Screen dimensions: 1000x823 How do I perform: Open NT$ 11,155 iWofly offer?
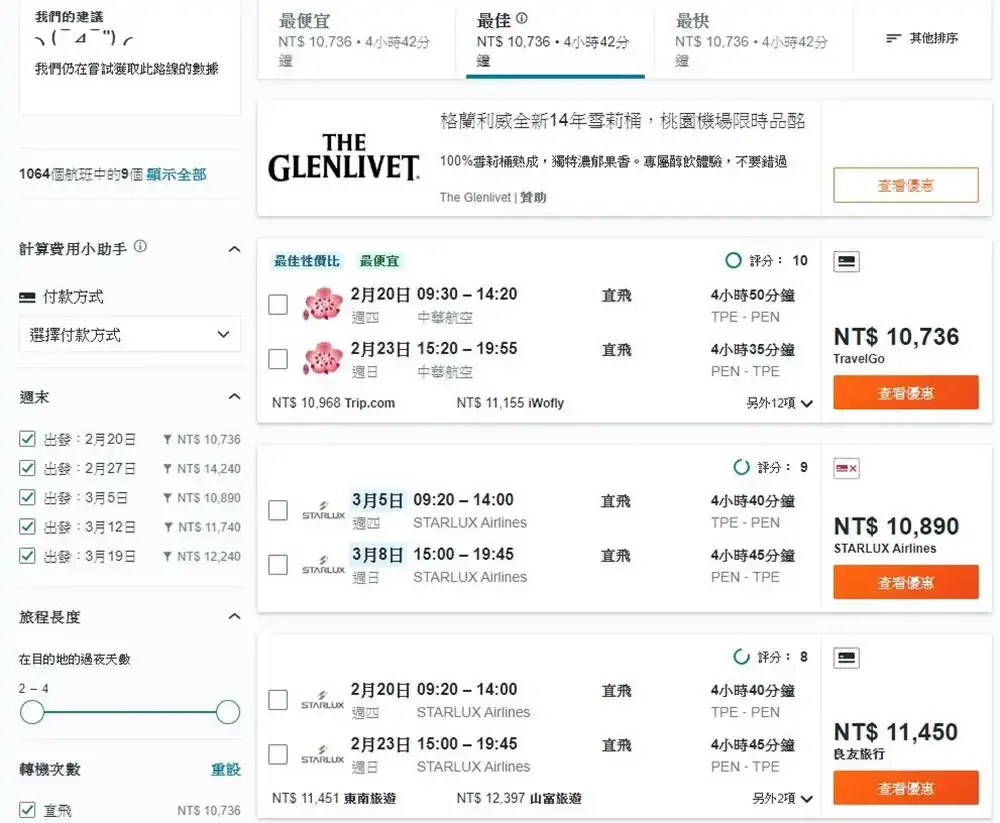coord(510,403)
